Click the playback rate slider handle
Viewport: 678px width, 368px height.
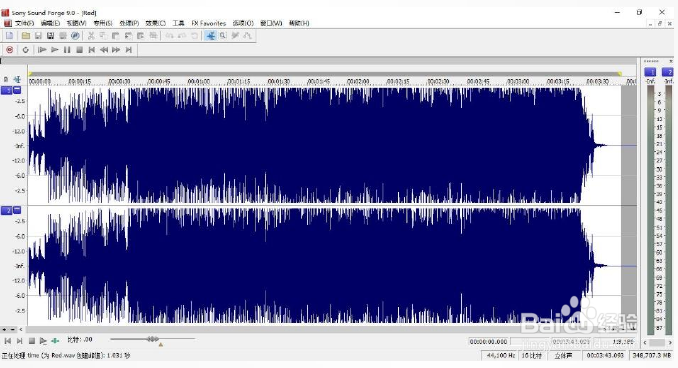click(x=153, y=339)
